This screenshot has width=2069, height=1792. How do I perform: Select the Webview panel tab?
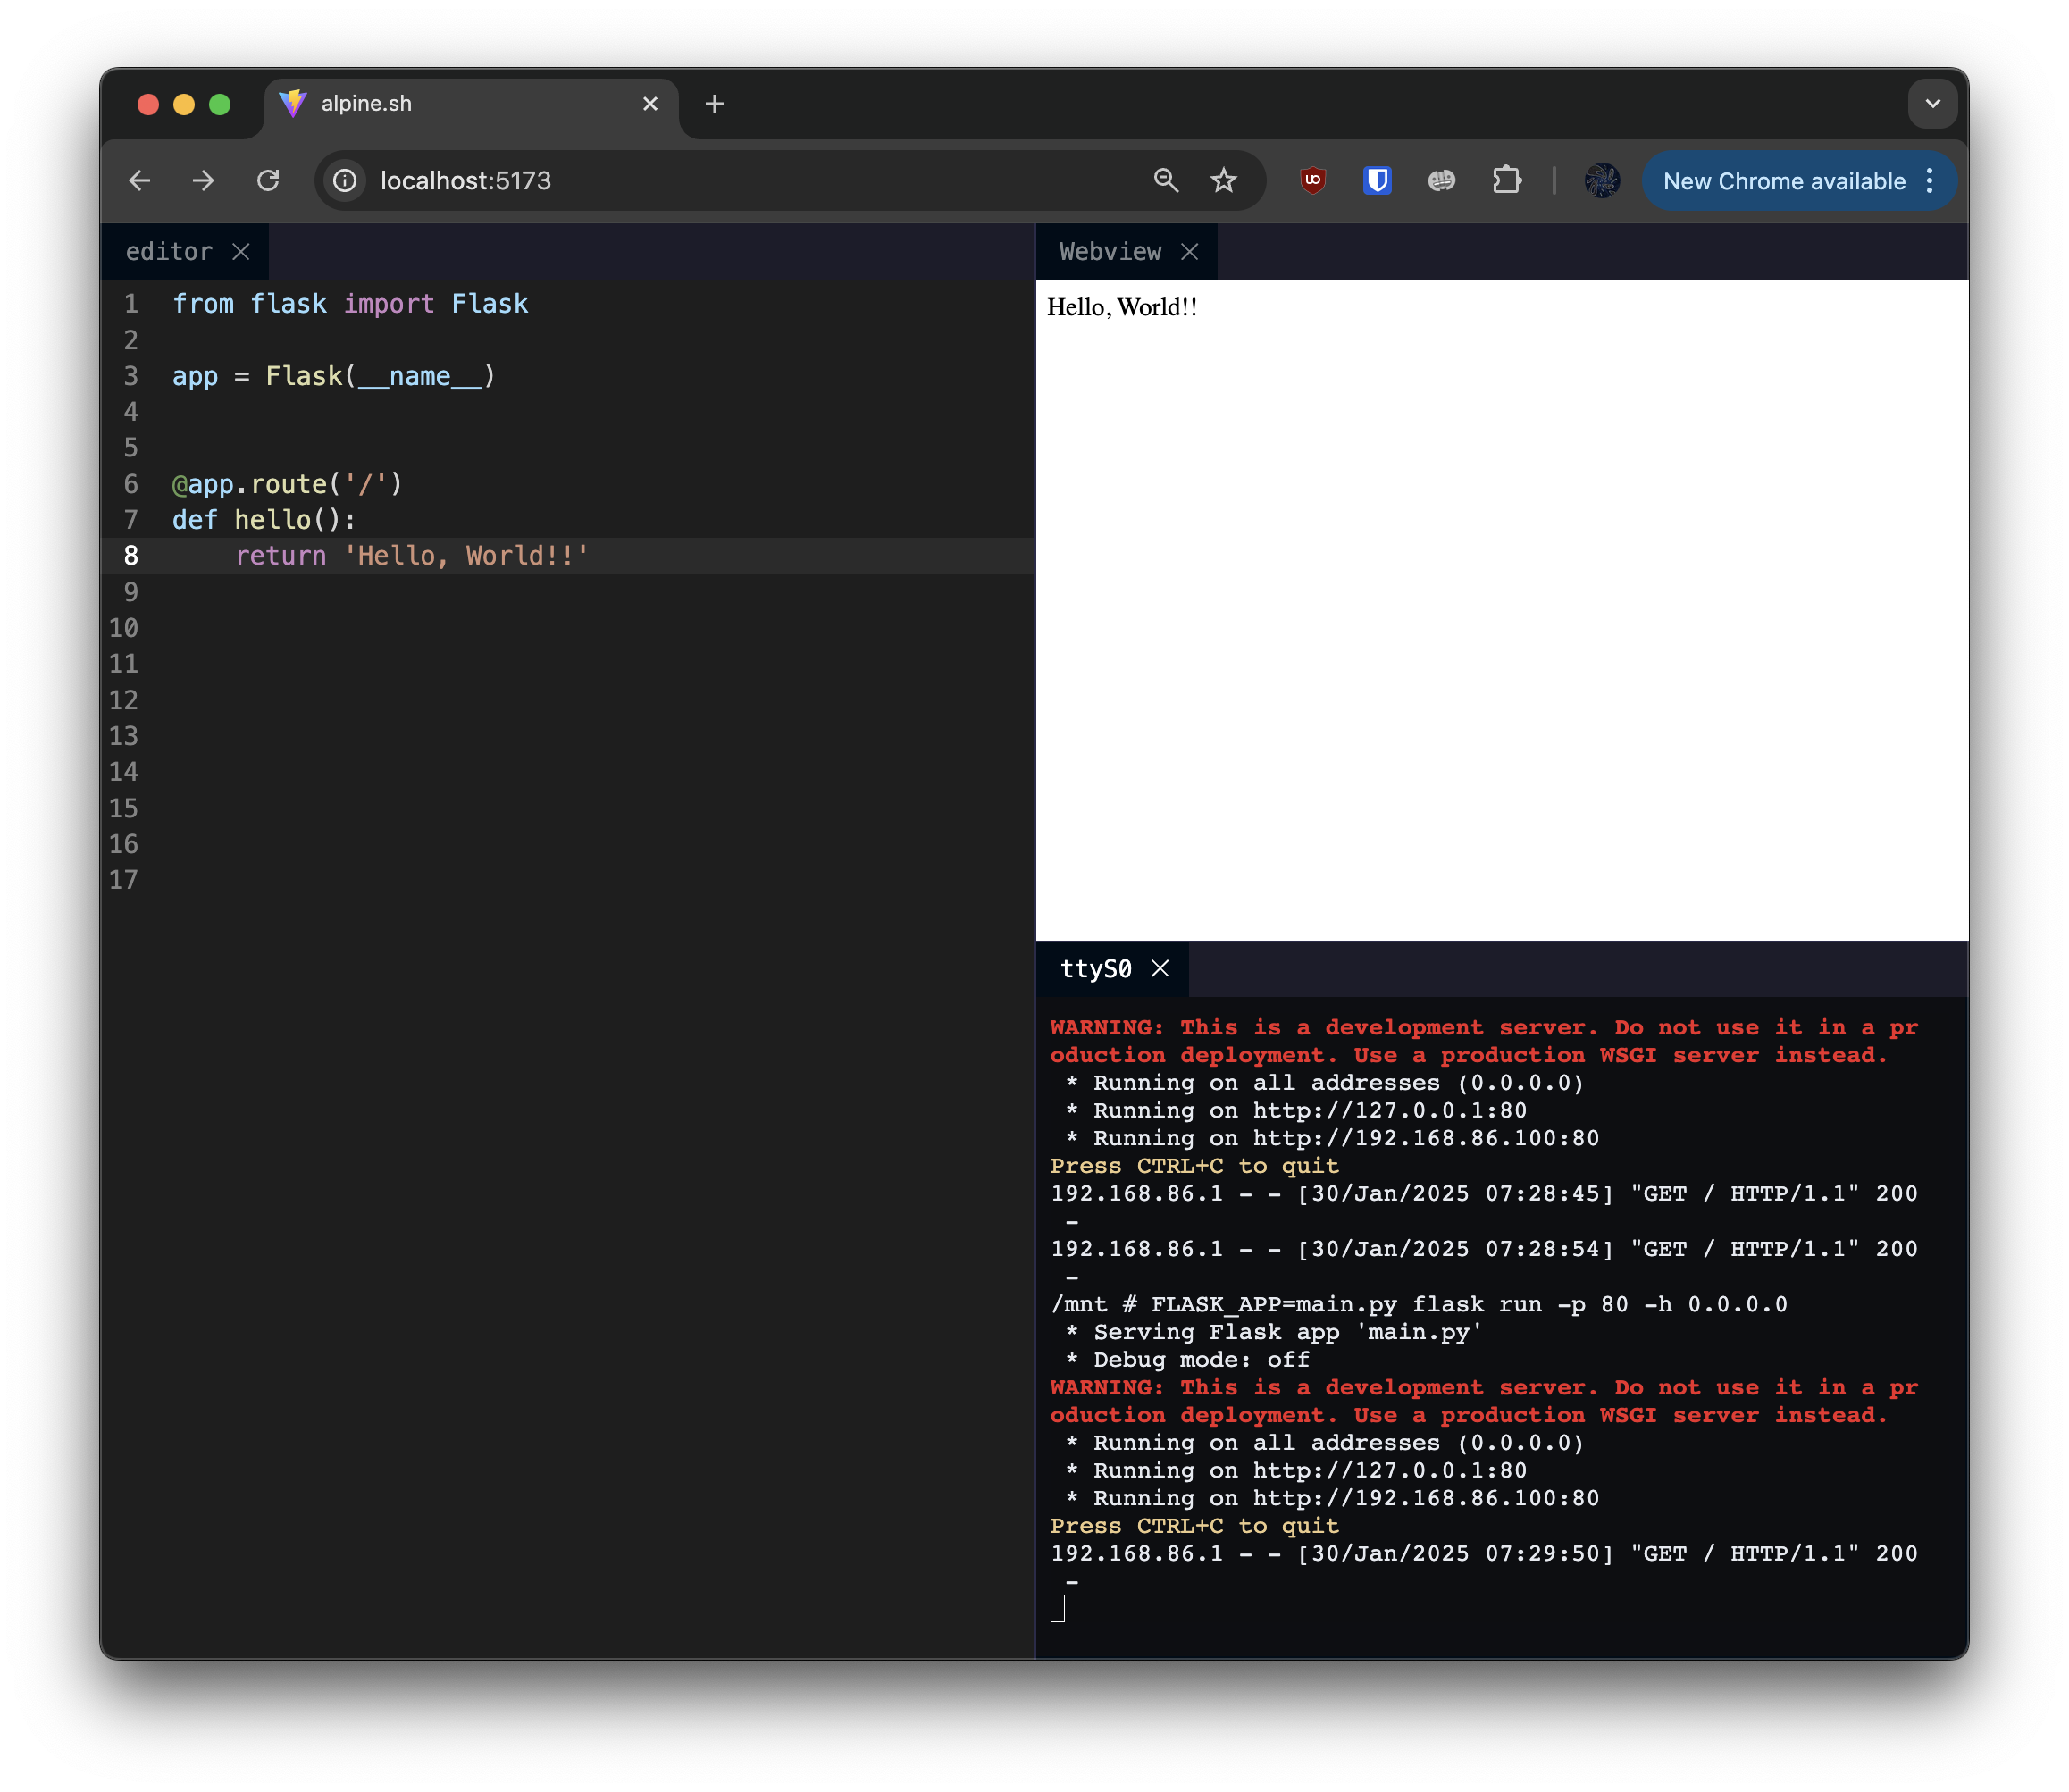1110,251
